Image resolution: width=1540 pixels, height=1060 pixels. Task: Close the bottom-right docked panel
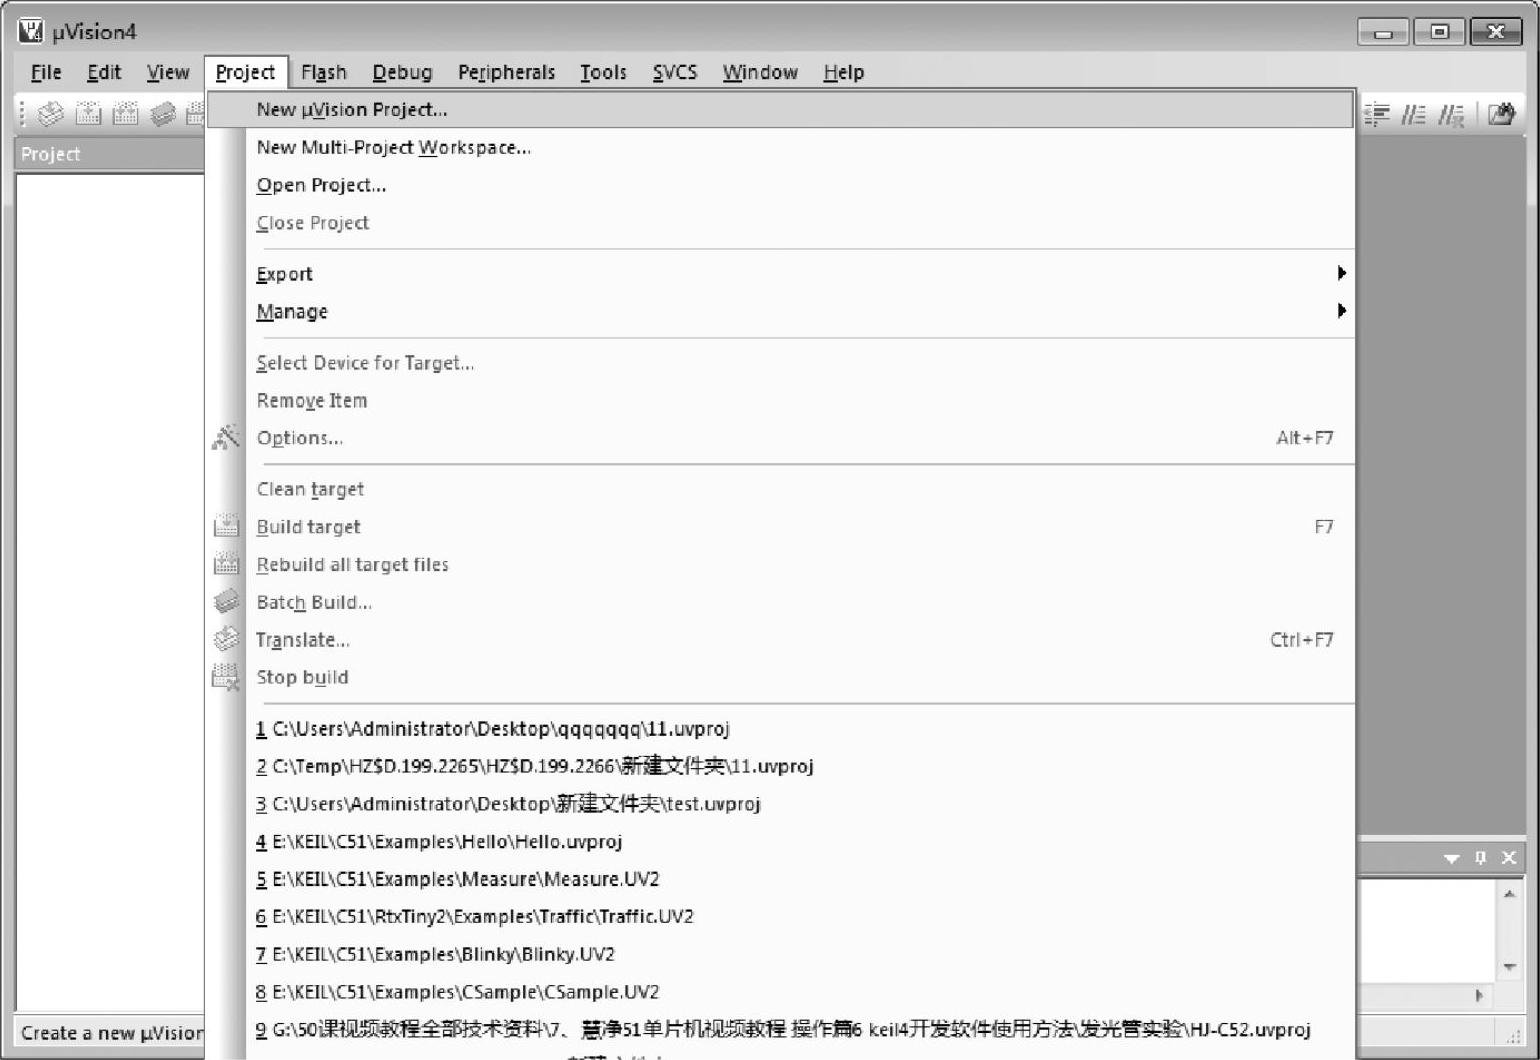click(x=1509, y=857)
